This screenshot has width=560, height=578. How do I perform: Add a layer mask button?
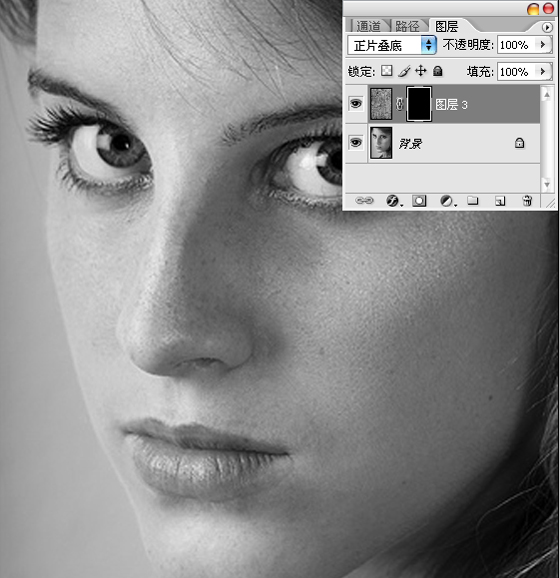(x=419, y=201)
